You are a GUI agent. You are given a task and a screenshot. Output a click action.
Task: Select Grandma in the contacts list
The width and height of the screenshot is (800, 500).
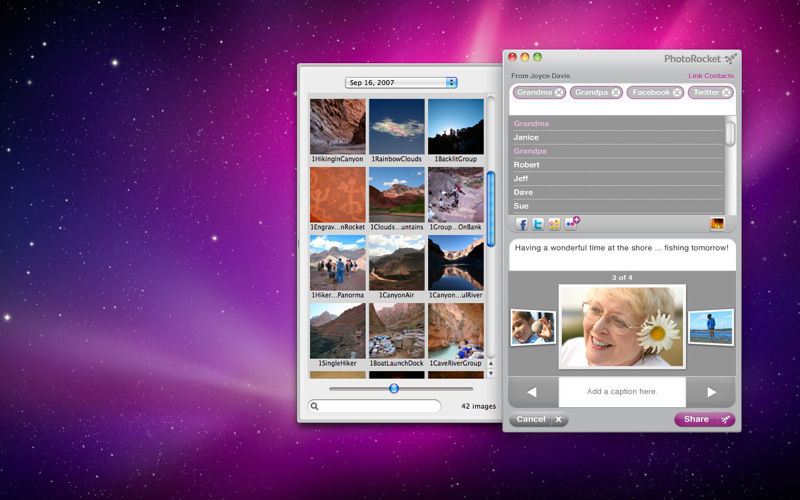click(x=616, y=123)
